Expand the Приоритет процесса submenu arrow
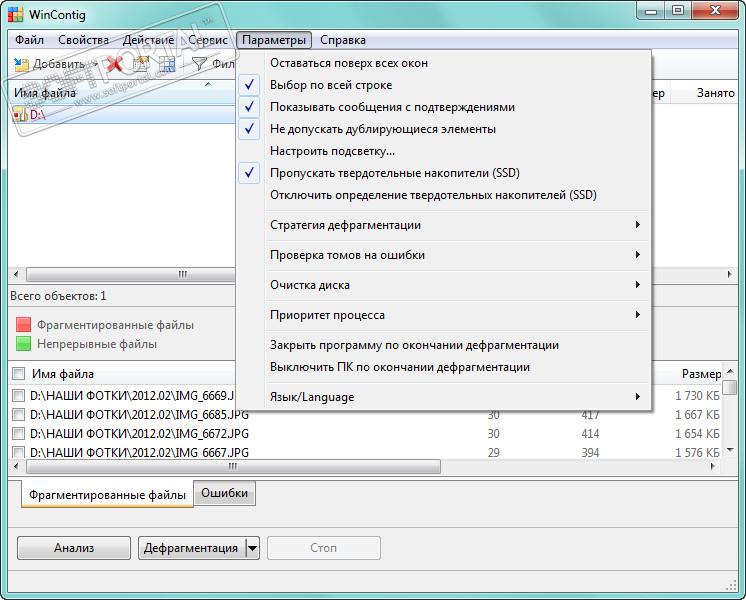 [x=638, y=315]
